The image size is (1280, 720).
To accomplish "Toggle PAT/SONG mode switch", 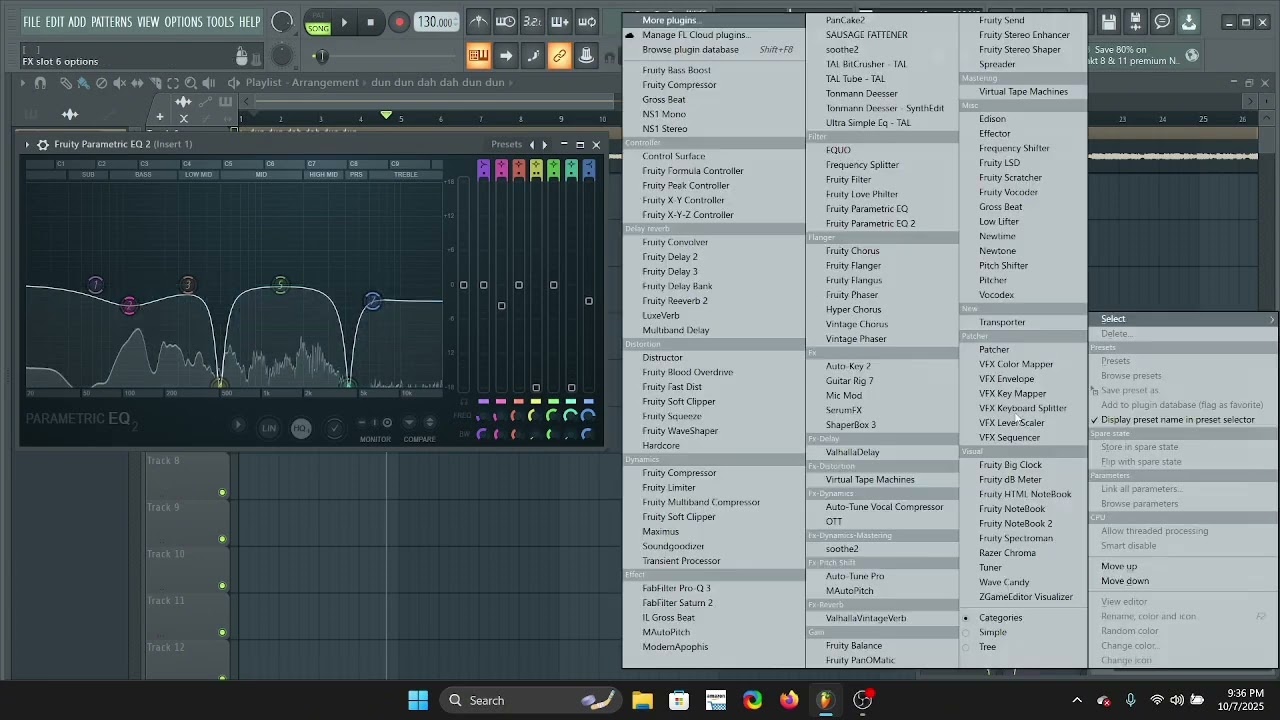I will click(x=318, y=22).
